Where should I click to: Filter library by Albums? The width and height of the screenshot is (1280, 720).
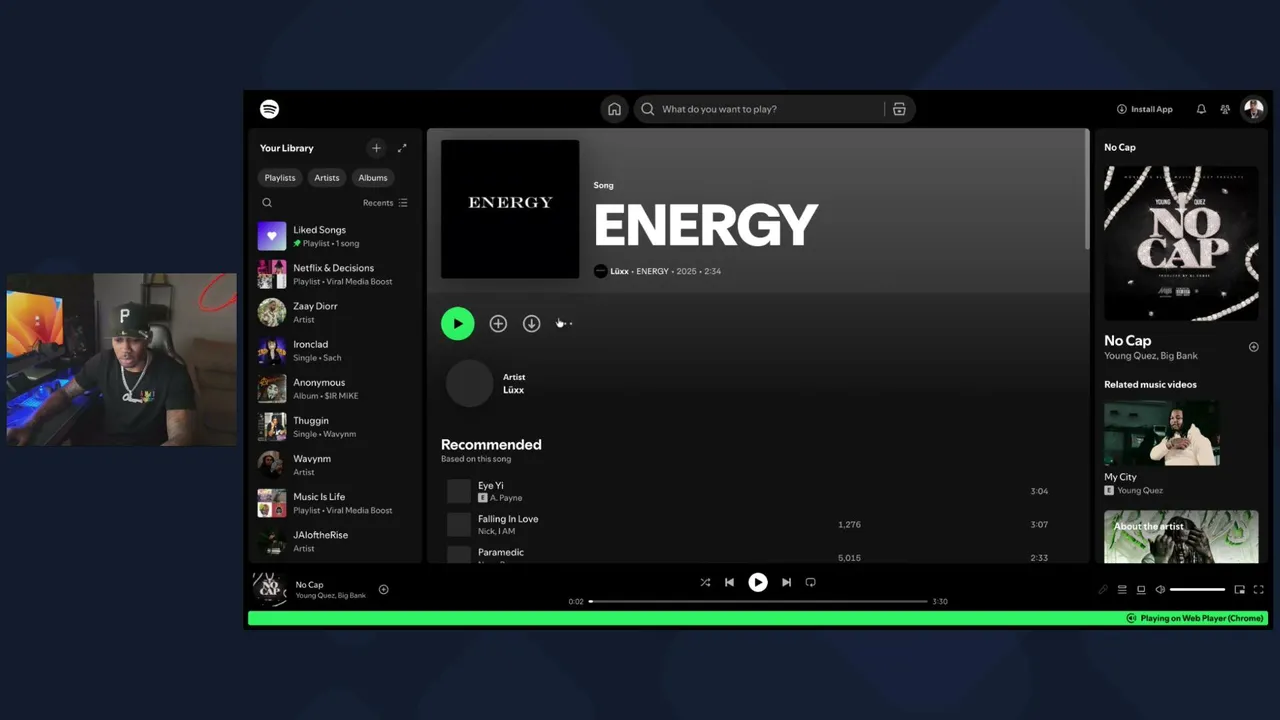(x=373, y=178)
